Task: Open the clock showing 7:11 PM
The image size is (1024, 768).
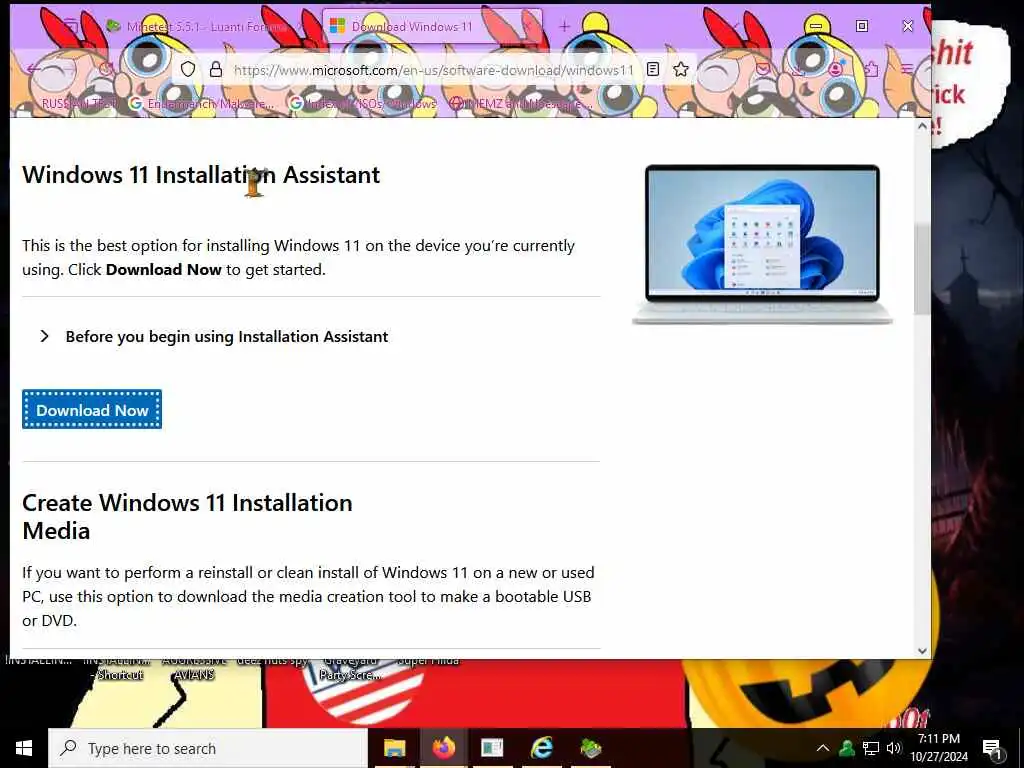Action: click(939, 748)
